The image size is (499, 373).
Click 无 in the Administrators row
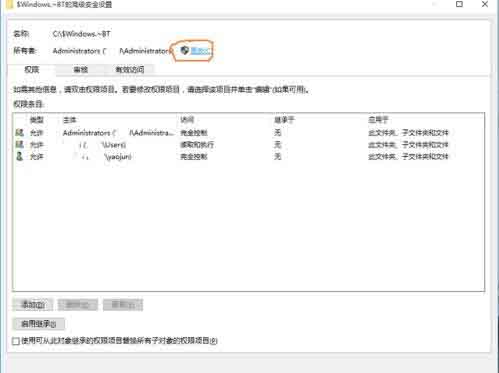pyautogui.click(x=278, y=133)
